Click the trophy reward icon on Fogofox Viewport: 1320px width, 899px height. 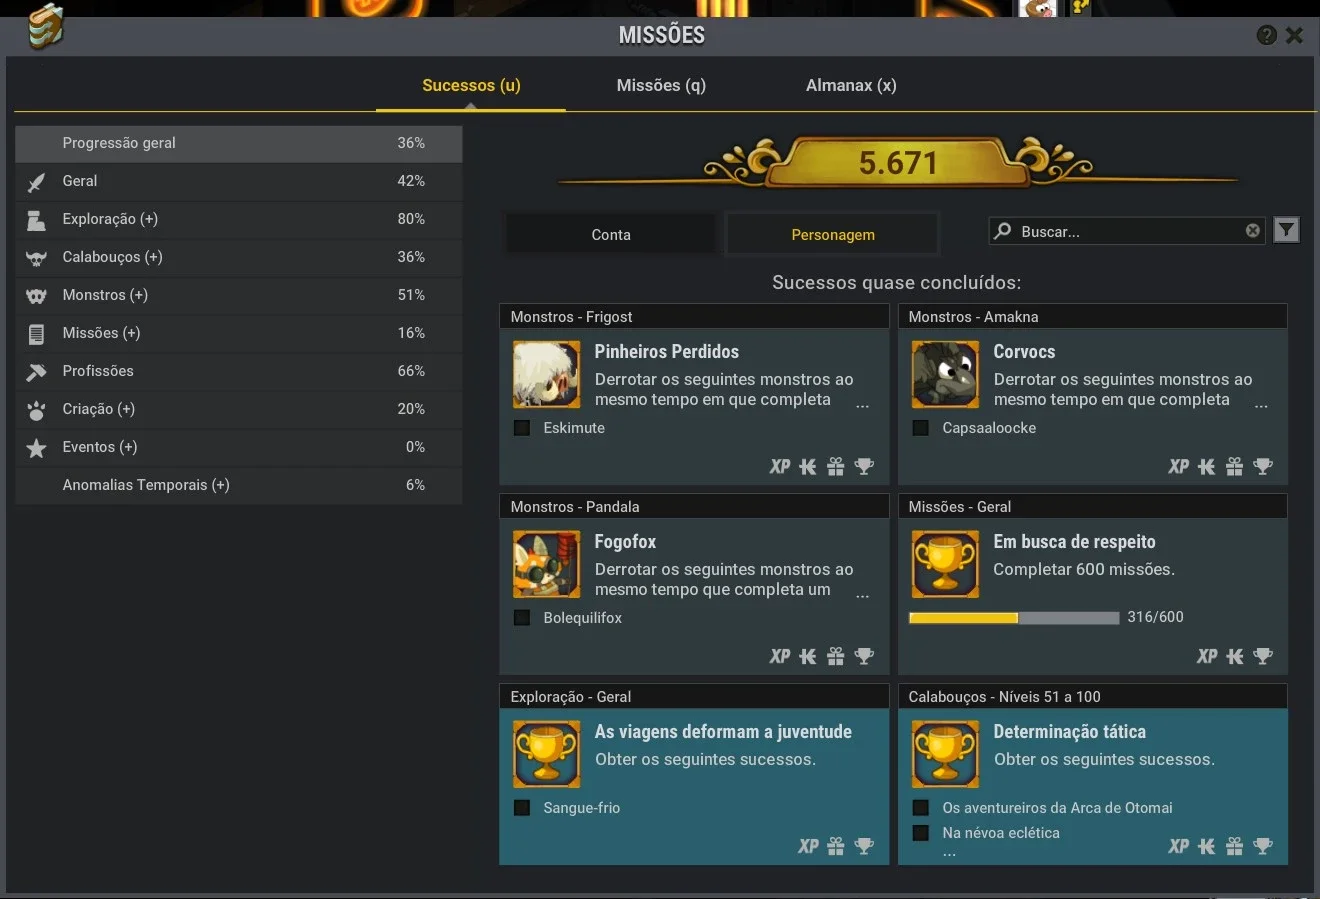click(864, 656)
